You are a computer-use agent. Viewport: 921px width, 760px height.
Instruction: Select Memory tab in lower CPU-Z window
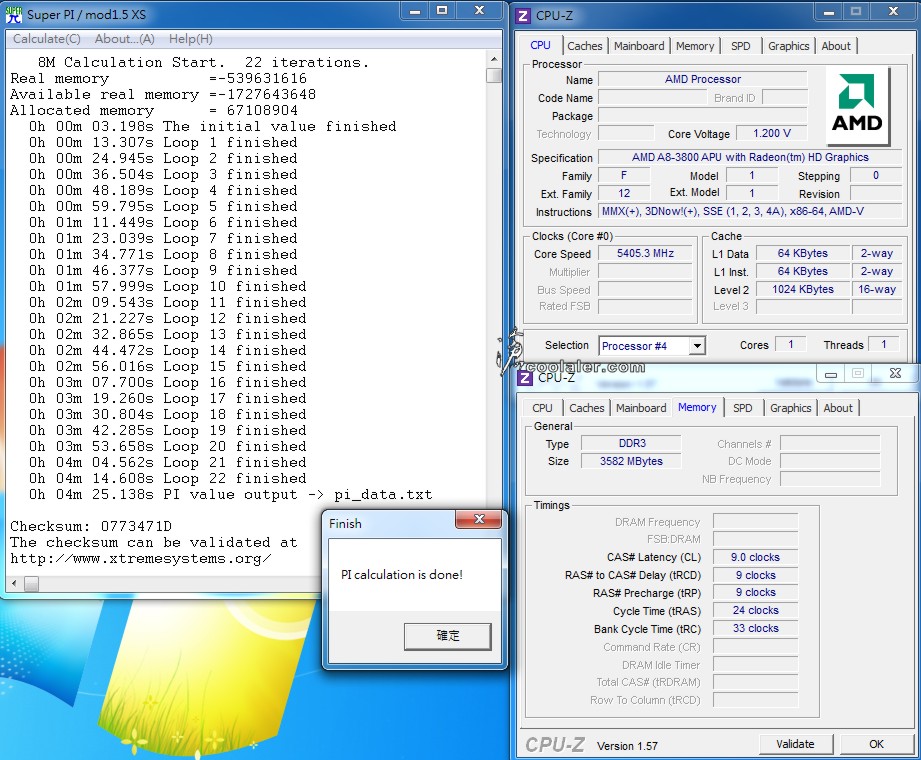point(697,407)
